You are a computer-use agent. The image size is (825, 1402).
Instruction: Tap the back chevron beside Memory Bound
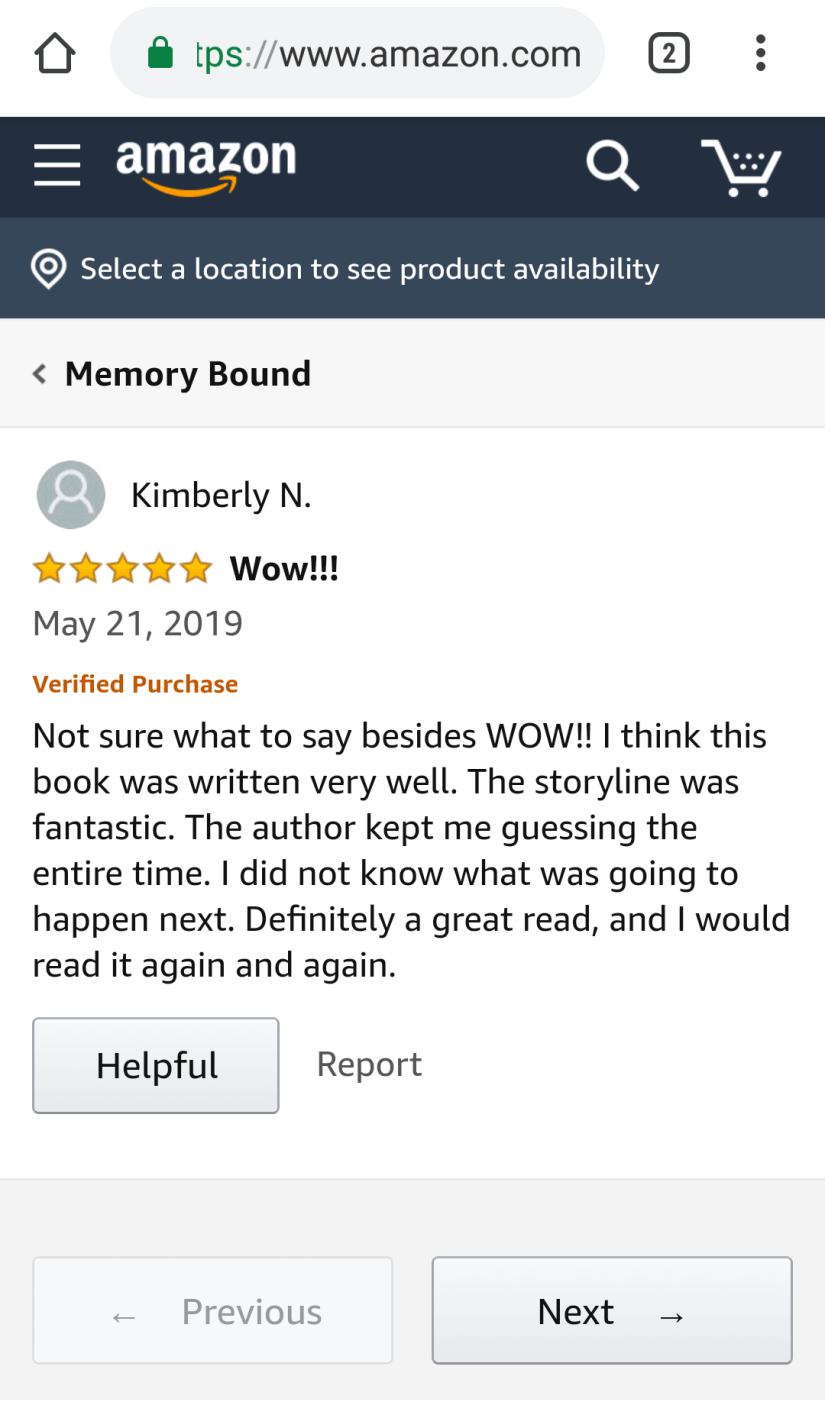pyautogui.click(x=40, y=374)
